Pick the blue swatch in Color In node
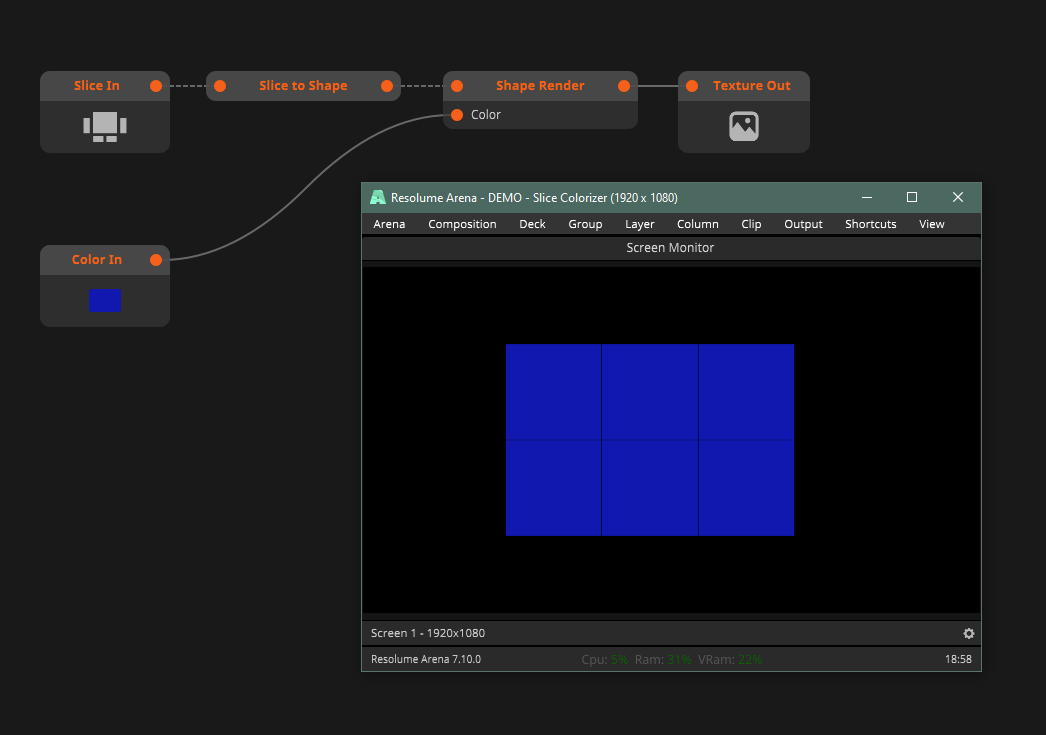Screen dimensions: 1046x735 coord(105,300)
